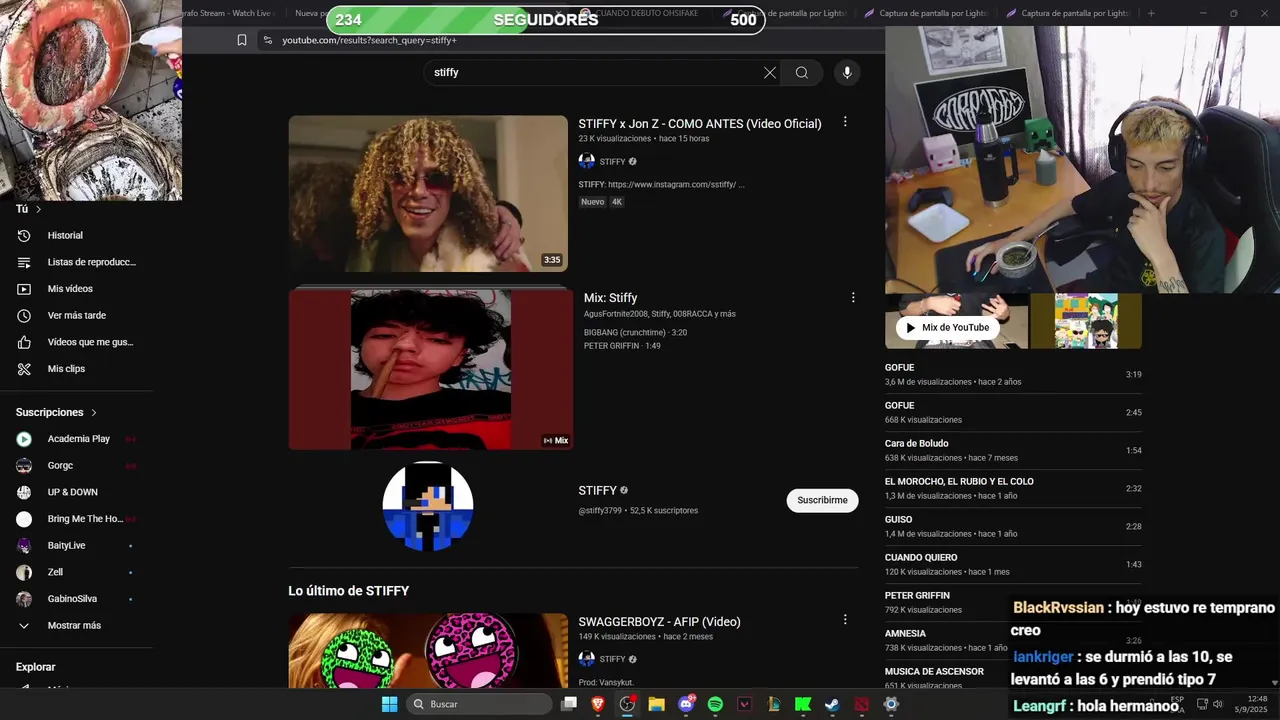Open UP & DOWN subscription channel
1280x720 pixels.
72,492
